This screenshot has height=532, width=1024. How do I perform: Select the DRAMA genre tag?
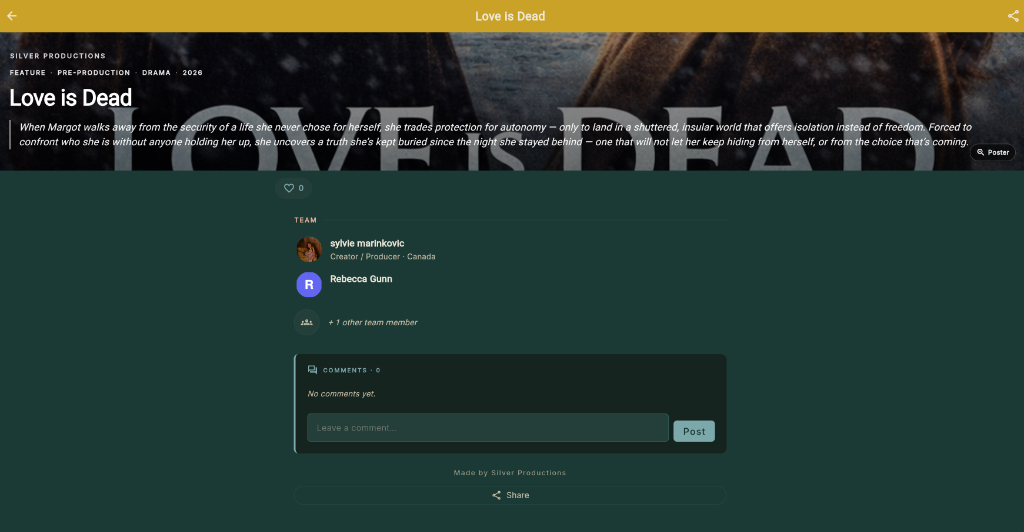(156, 72)
